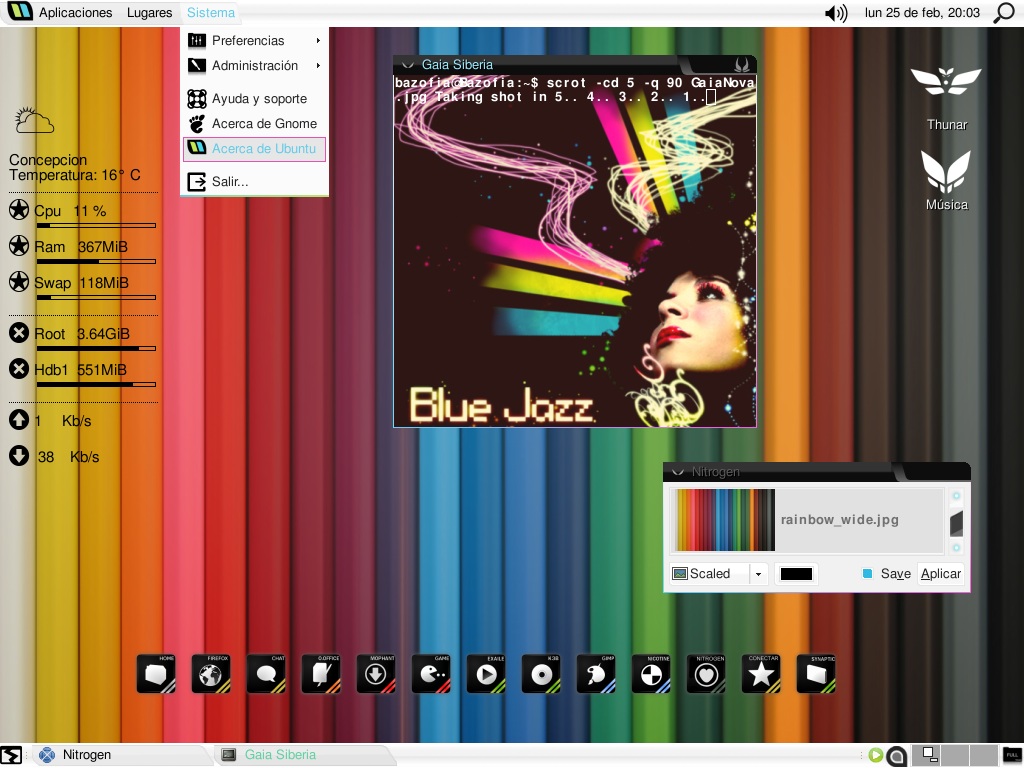Launch the Home folder dock icon

tap(156, 673)
